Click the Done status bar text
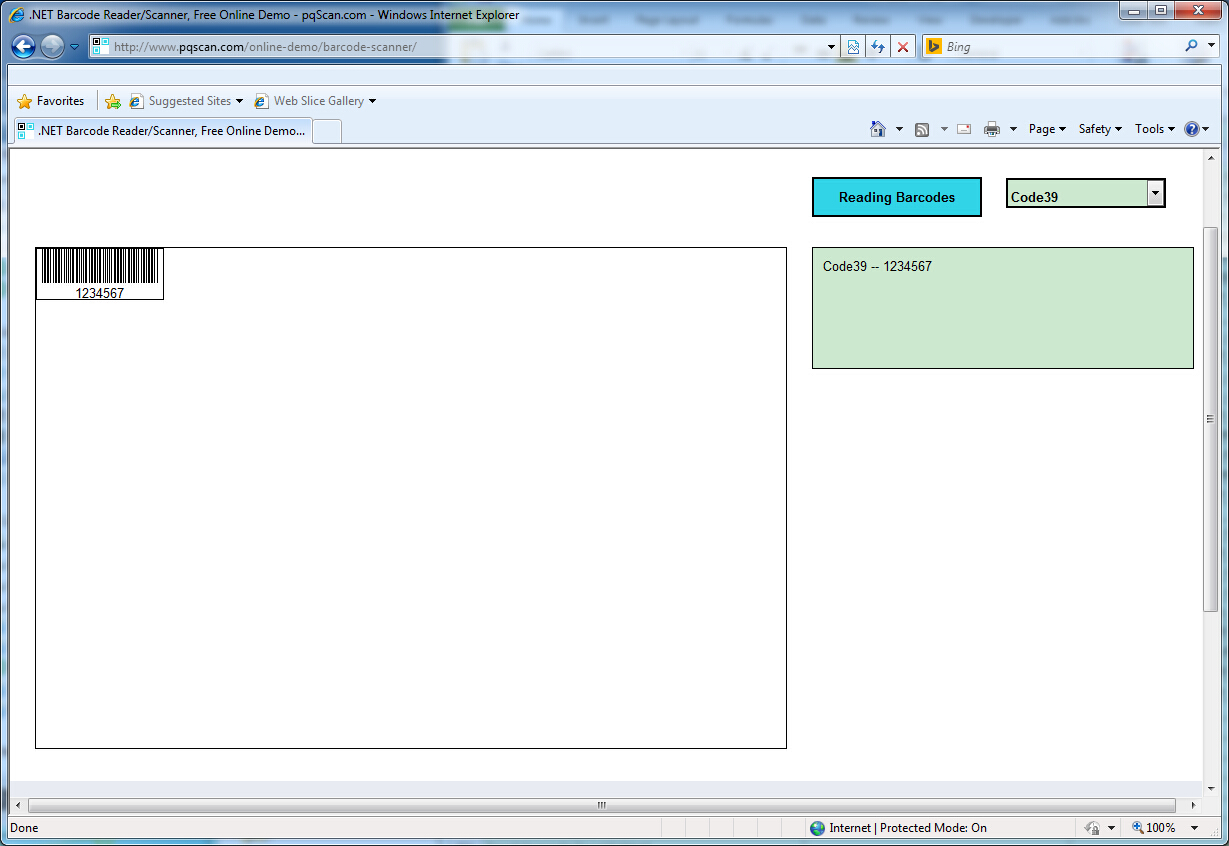Image resolution: width=1229 pixels, height=846 pixels. tap(24, 828)
